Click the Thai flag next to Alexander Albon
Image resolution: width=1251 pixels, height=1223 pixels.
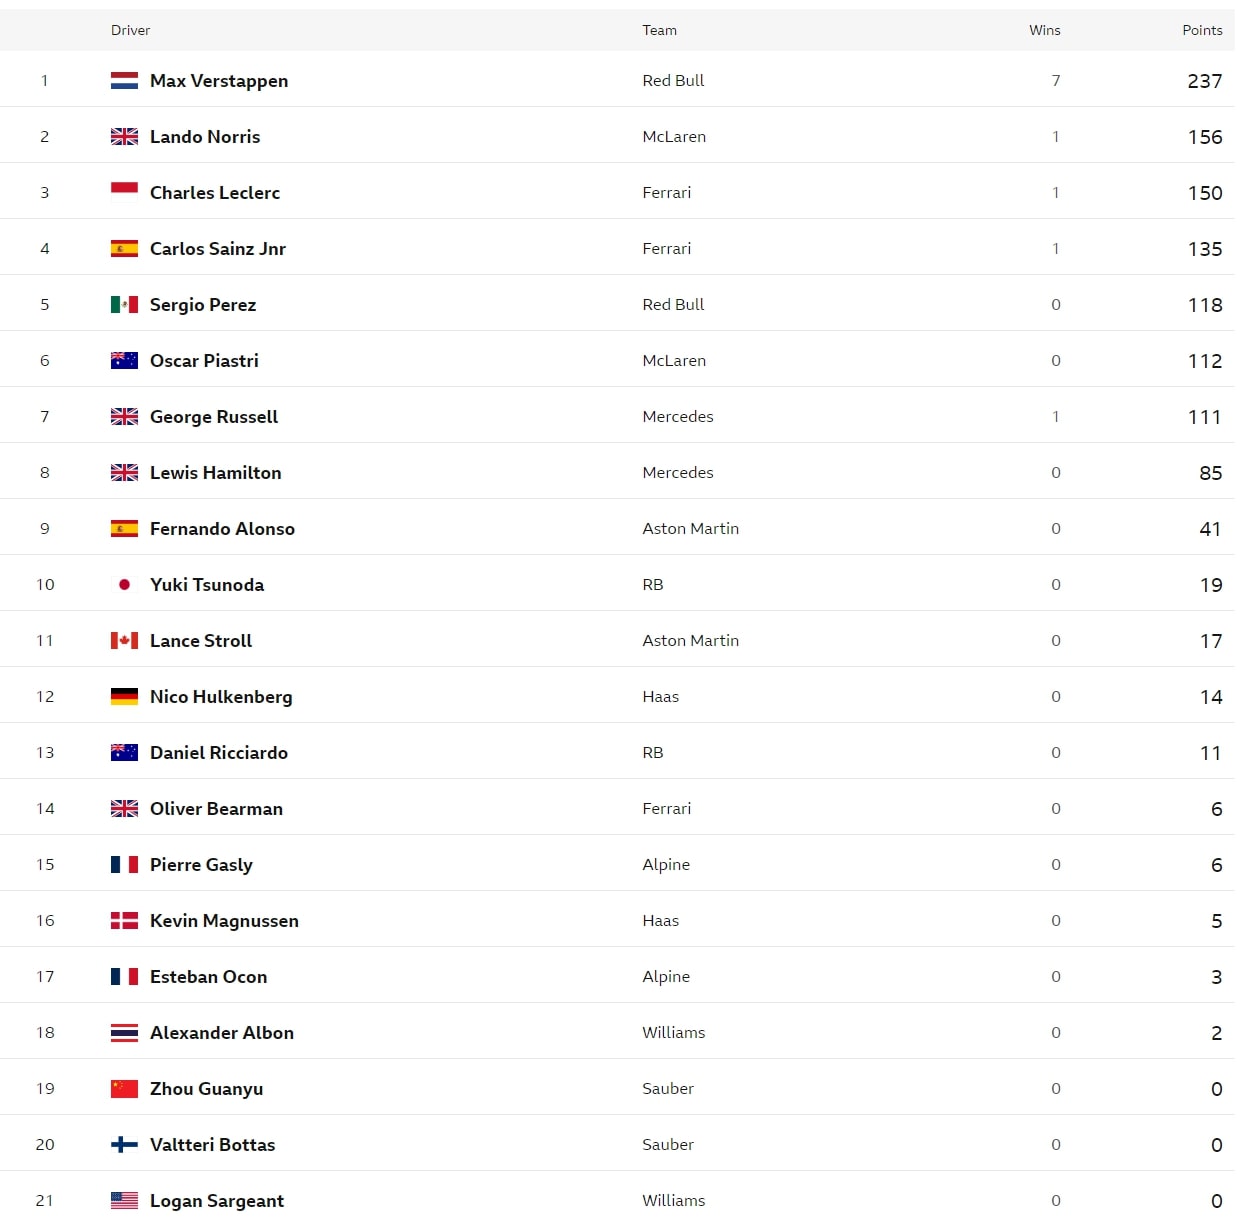pyautogui.click(x=124, y=1033)
